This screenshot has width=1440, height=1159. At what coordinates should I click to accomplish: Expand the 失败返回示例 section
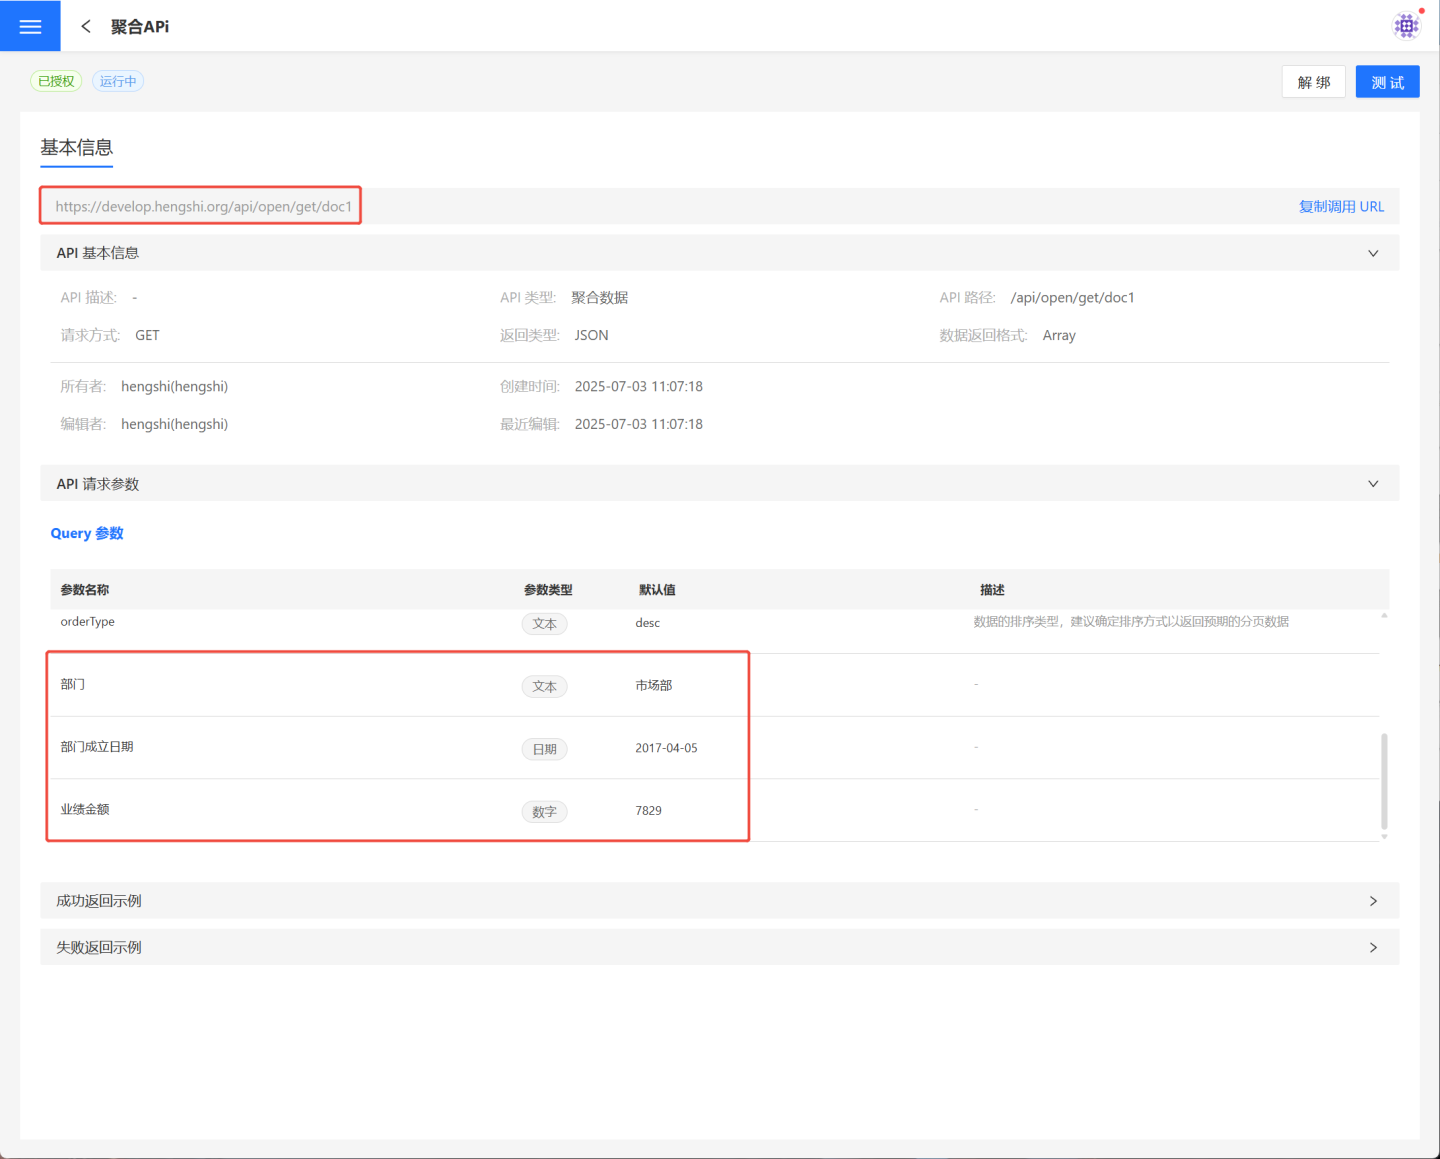click(x=1372, y=947)
